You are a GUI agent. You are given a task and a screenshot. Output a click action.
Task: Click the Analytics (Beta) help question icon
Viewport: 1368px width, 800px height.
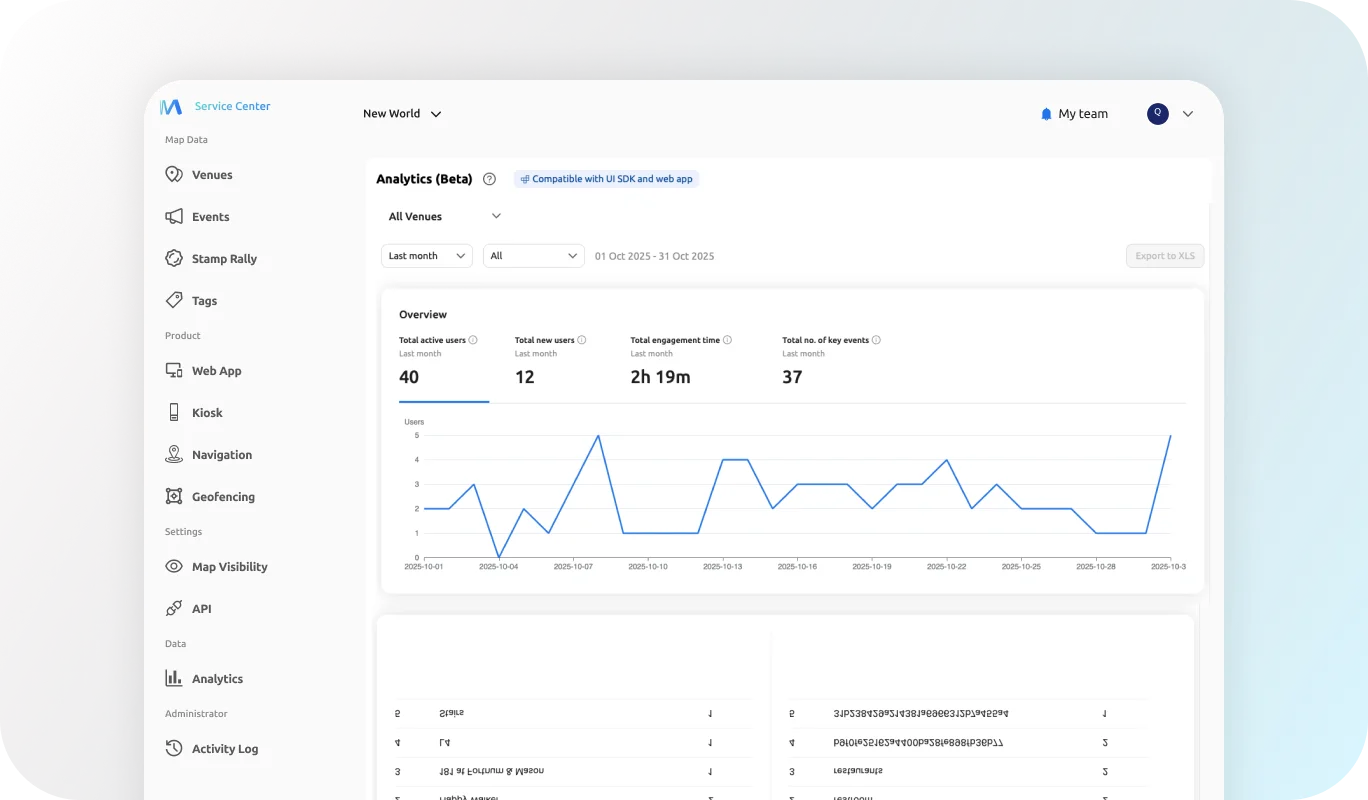[x=489, y=179]
